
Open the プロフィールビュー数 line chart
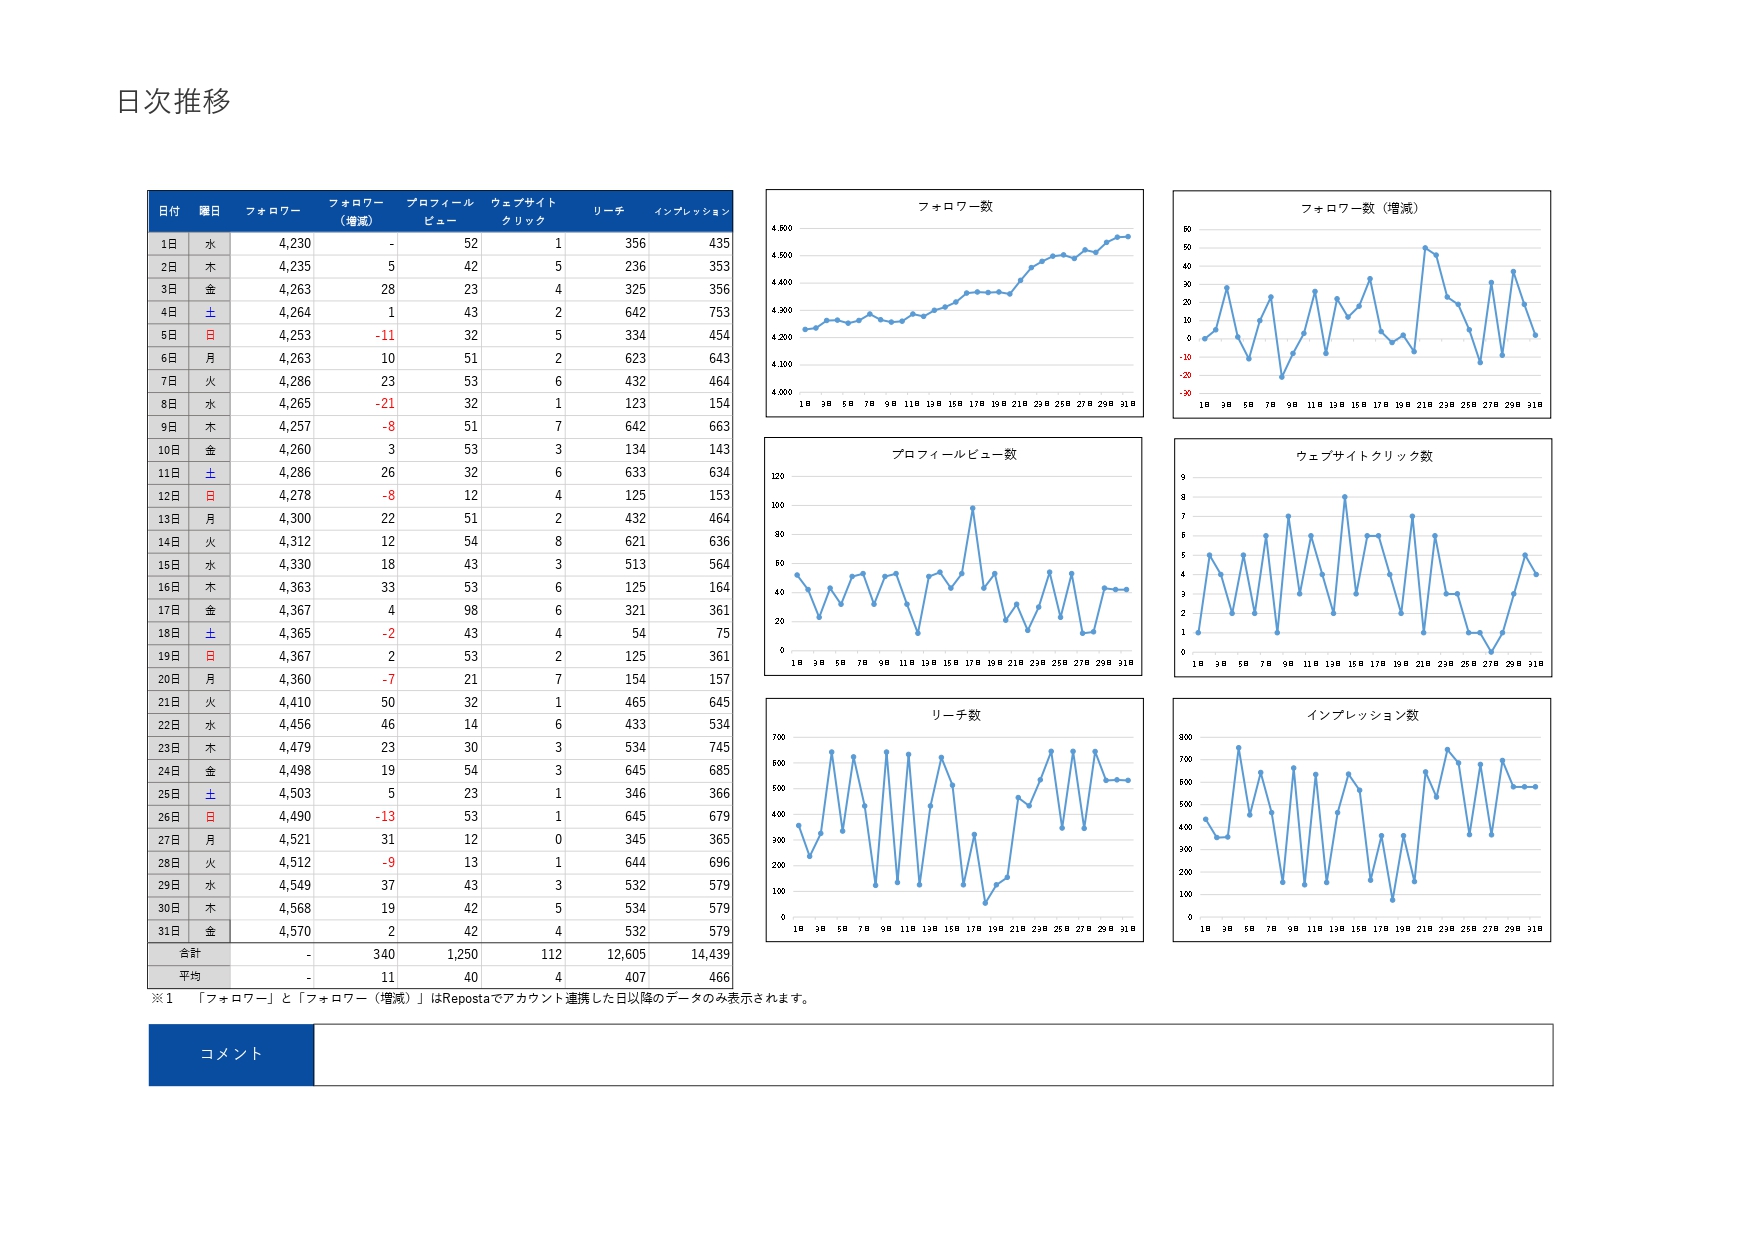pos(953,556)
